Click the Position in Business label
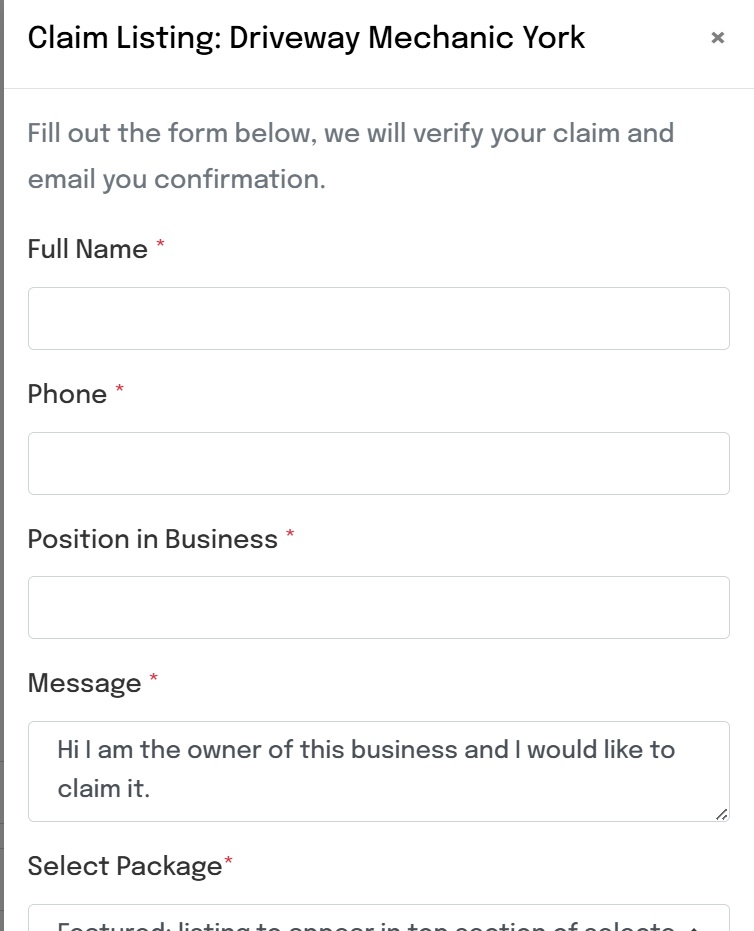The width and height of the screenshot is (754, 931). (153, 539)
